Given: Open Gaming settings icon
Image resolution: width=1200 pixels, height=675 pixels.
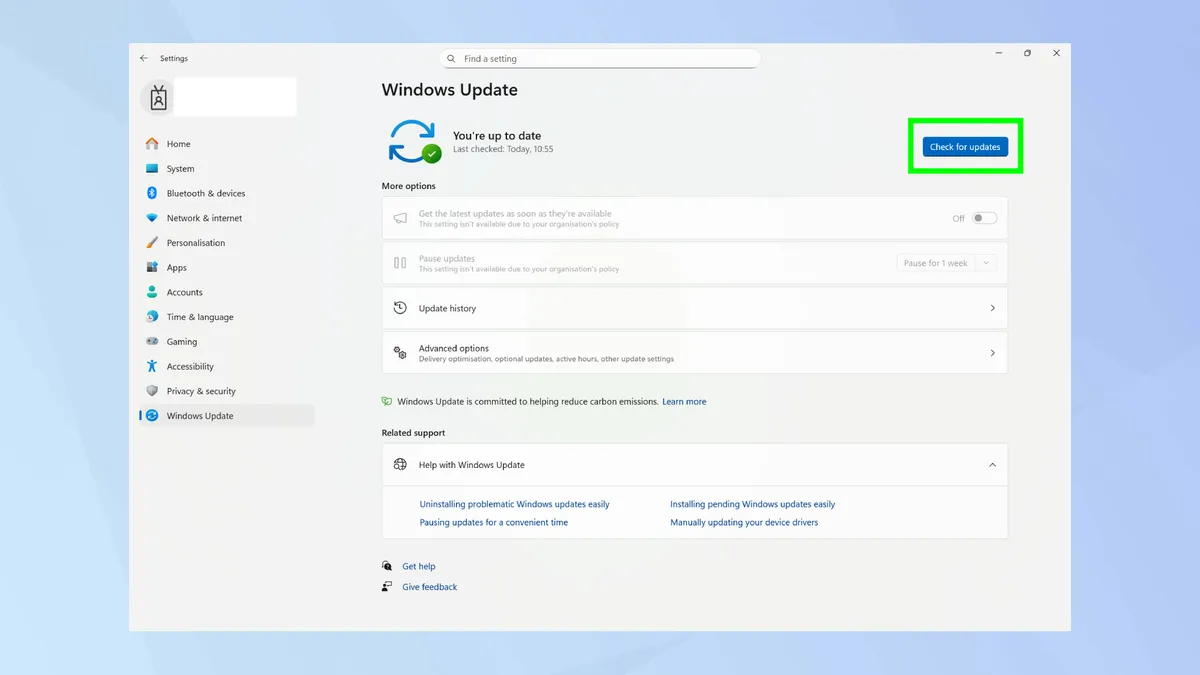Looking at the screenshot, I should click(152, 341).
